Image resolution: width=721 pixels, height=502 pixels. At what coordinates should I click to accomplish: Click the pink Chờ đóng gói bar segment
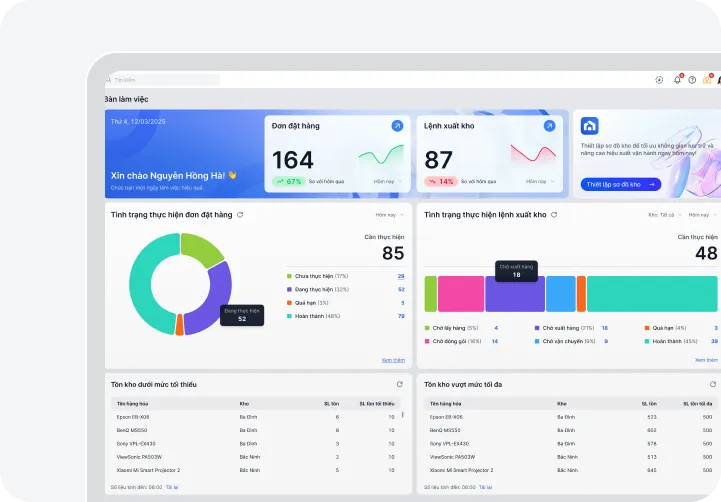click(x=461, y=294)
